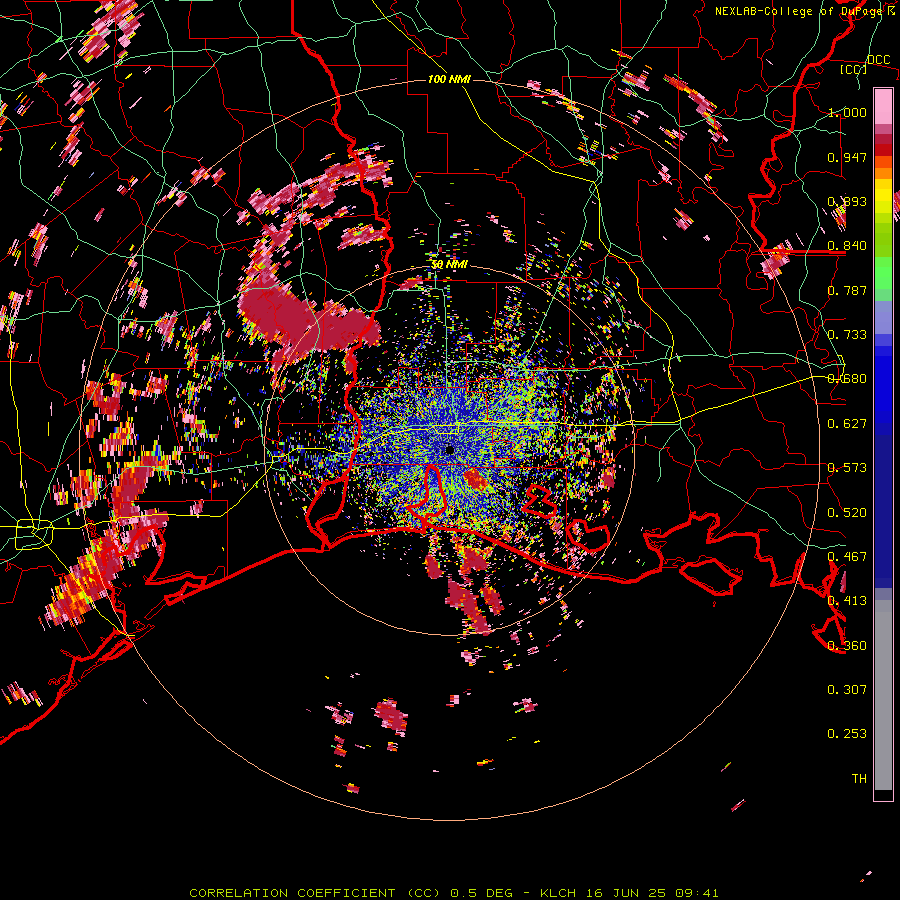Screen dimensions: 900x900
Task: Click the 0.947 scale value
Action: tap(847, 157)
